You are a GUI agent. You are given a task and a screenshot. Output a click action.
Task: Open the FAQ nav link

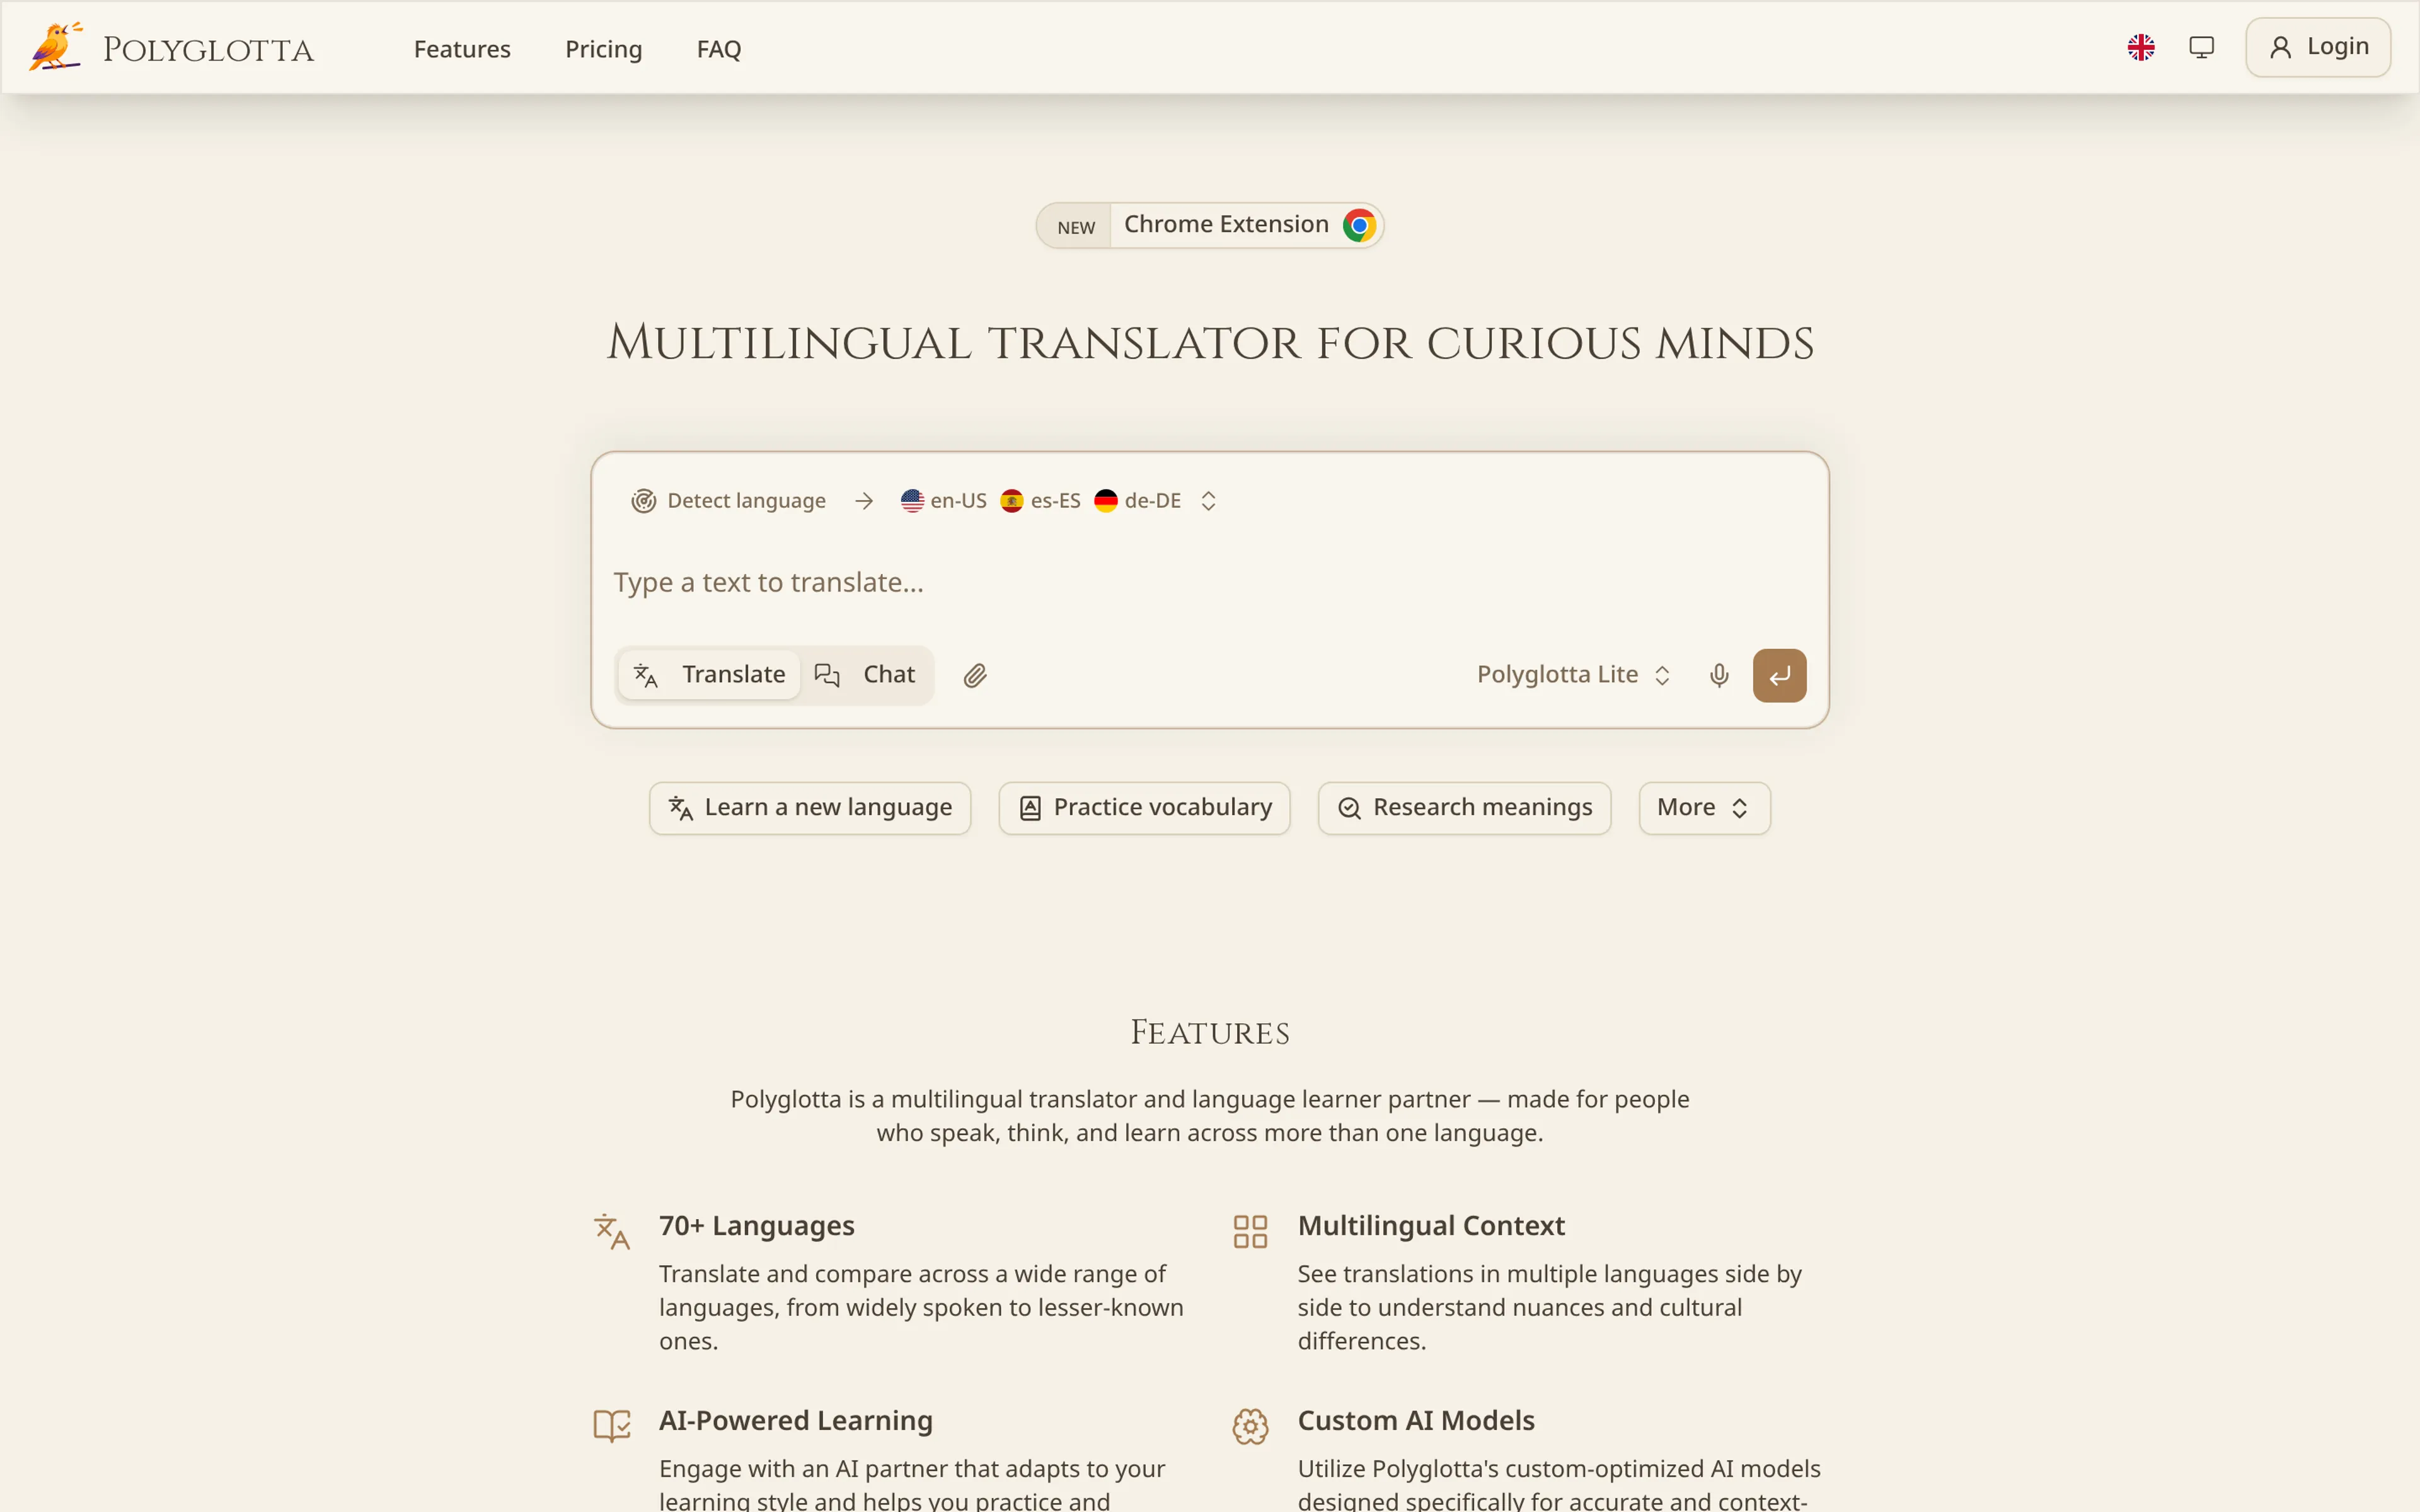pos(719,49)
